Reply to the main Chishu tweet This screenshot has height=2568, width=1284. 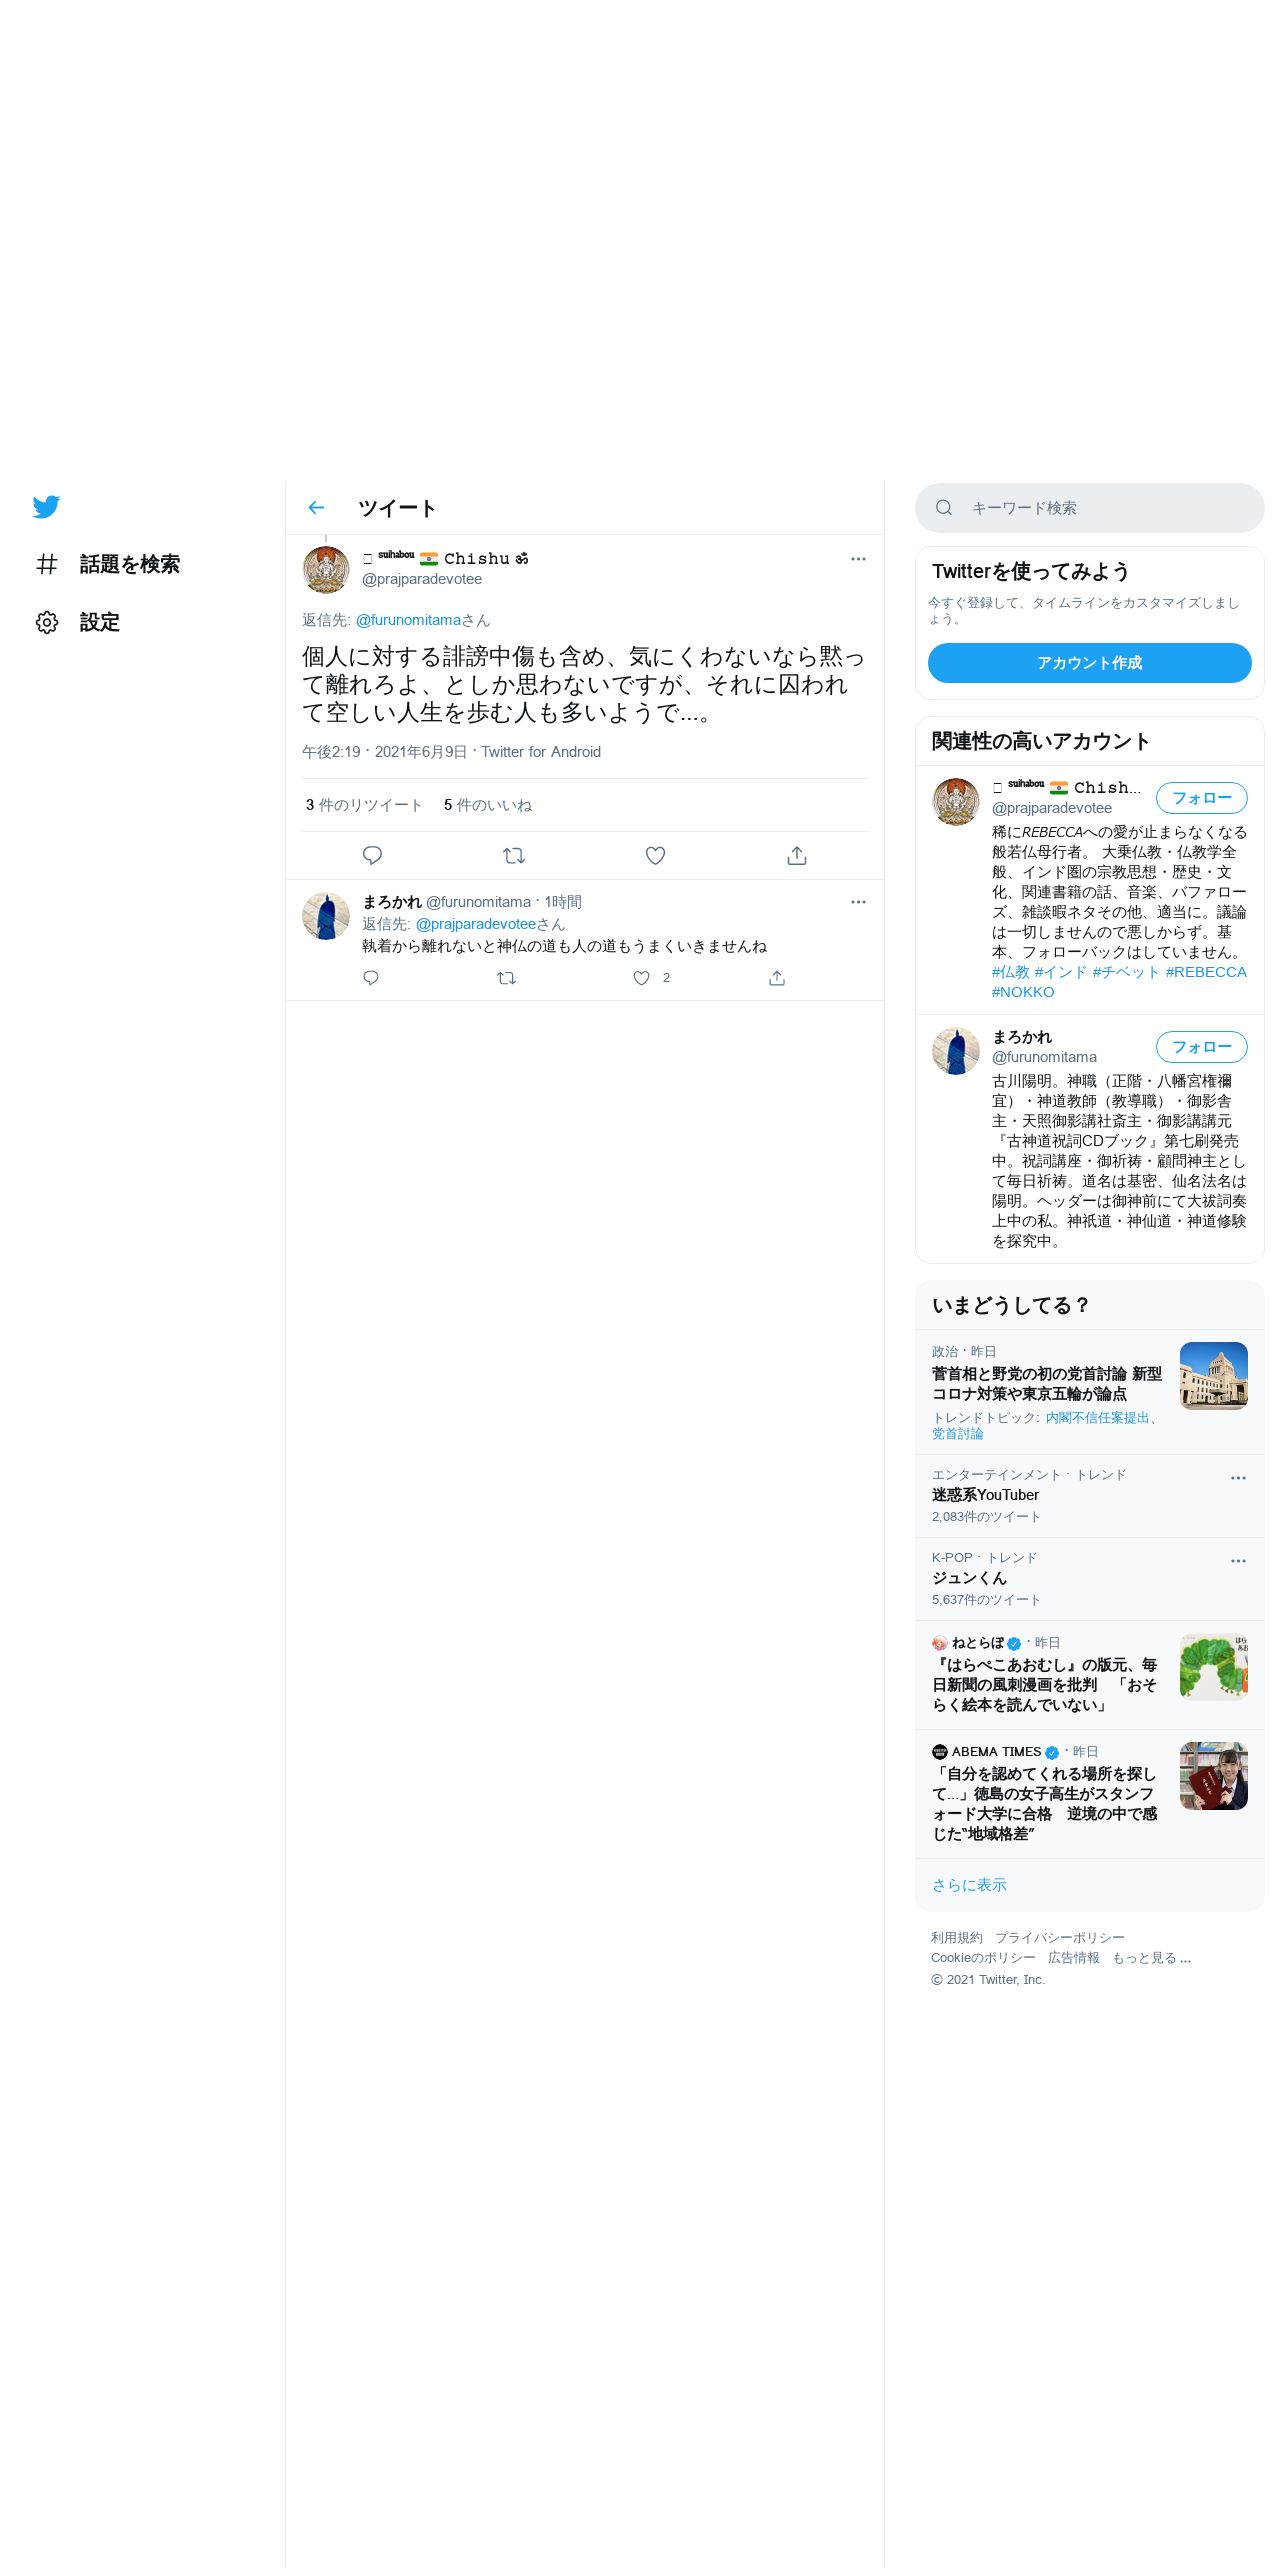(x=372, y=856)
